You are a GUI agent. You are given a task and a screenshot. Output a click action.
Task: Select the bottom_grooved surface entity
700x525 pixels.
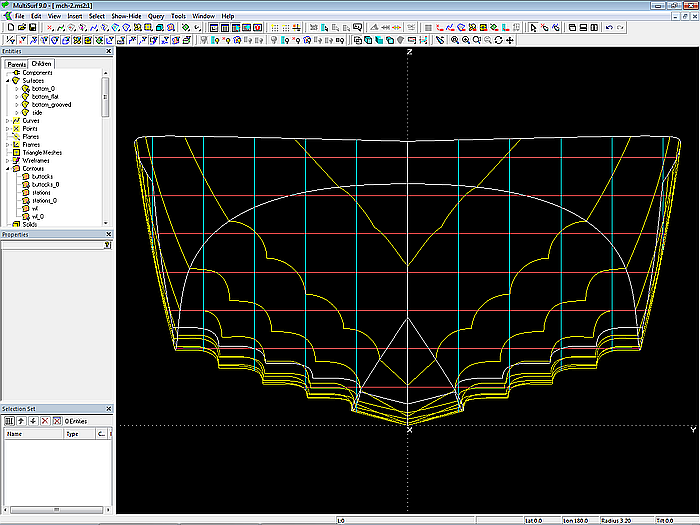pyautogui.click(x=50, y=105)
